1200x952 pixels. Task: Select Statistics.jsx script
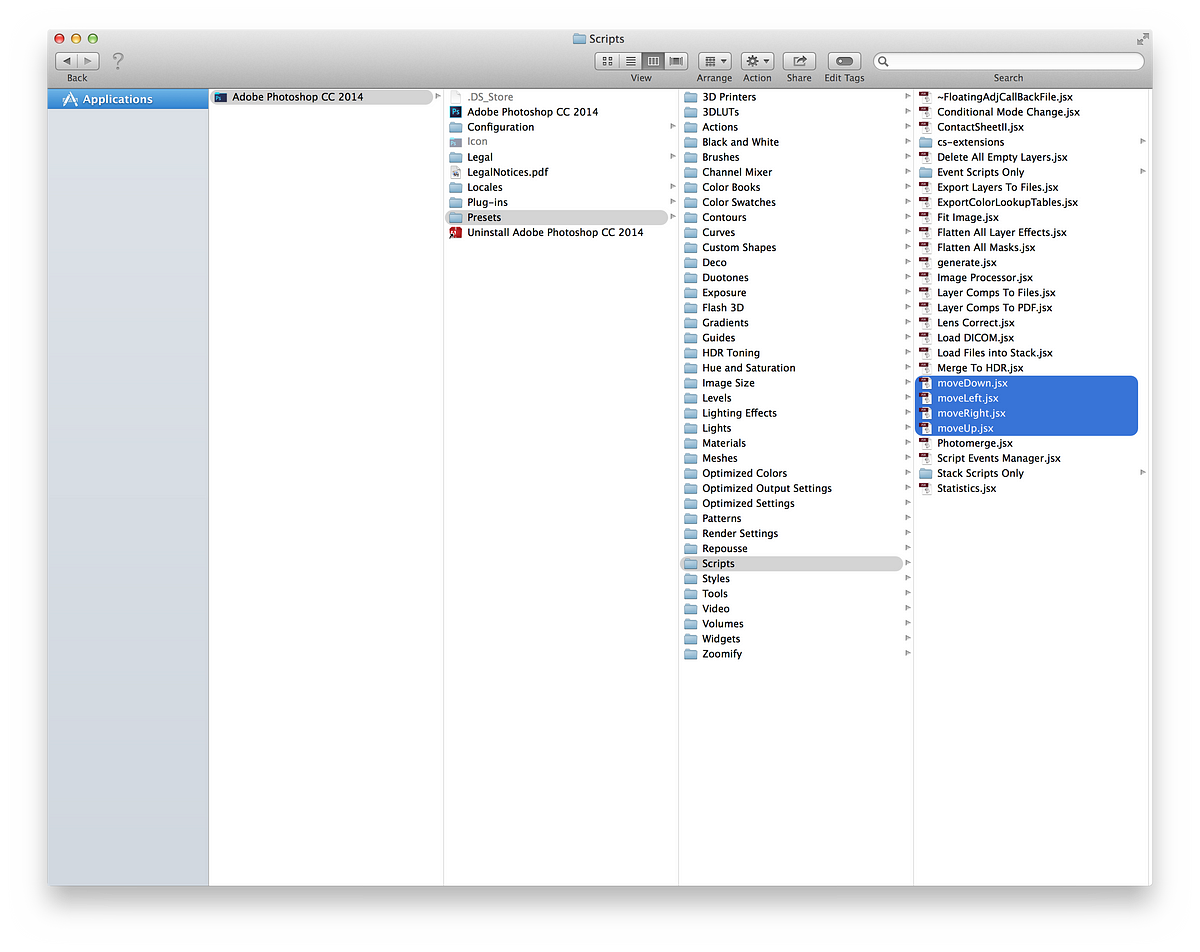pyautogui.click(x=966, y=488)
